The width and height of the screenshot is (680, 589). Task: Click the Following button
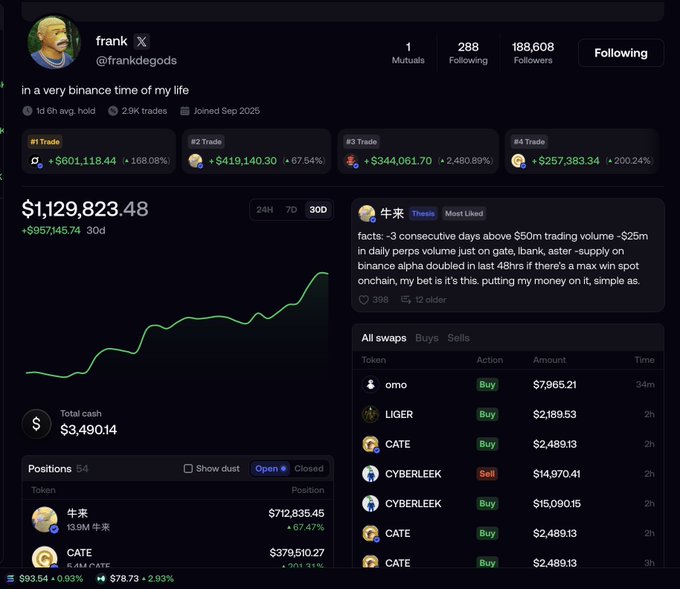coord(621,53)
